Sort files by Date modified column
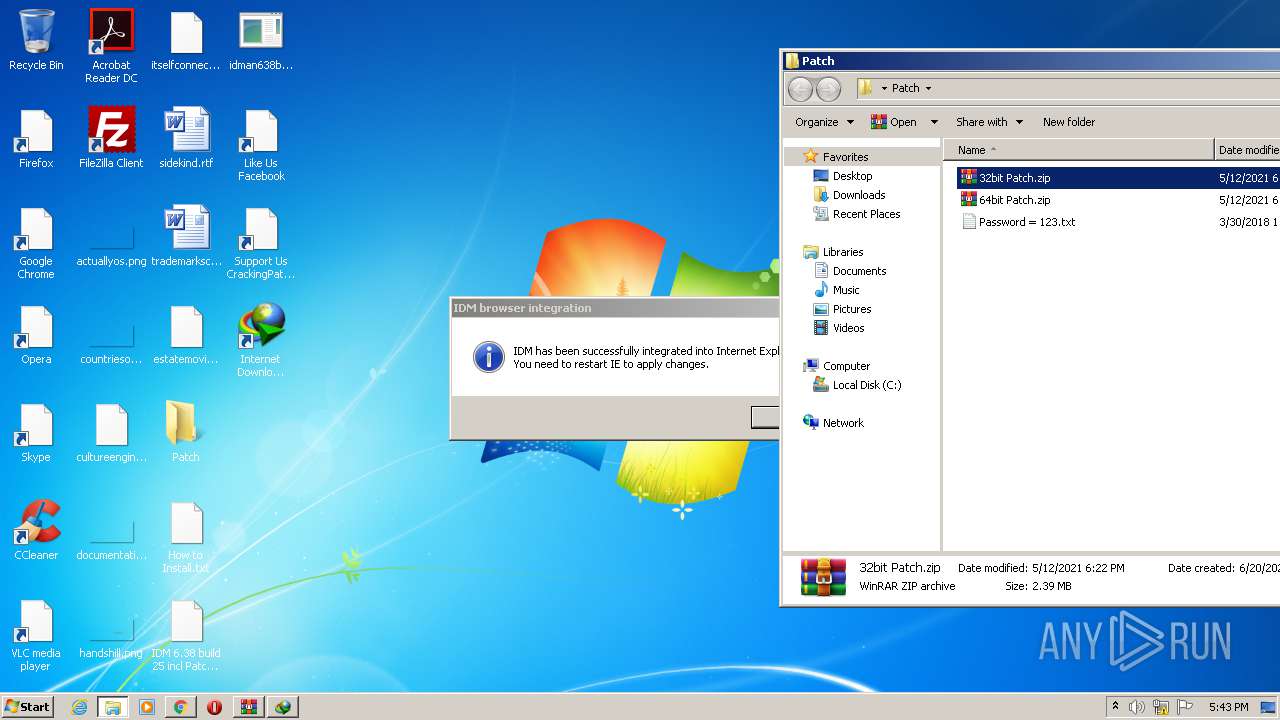Screen dimensions: 1280x720 1247,150
